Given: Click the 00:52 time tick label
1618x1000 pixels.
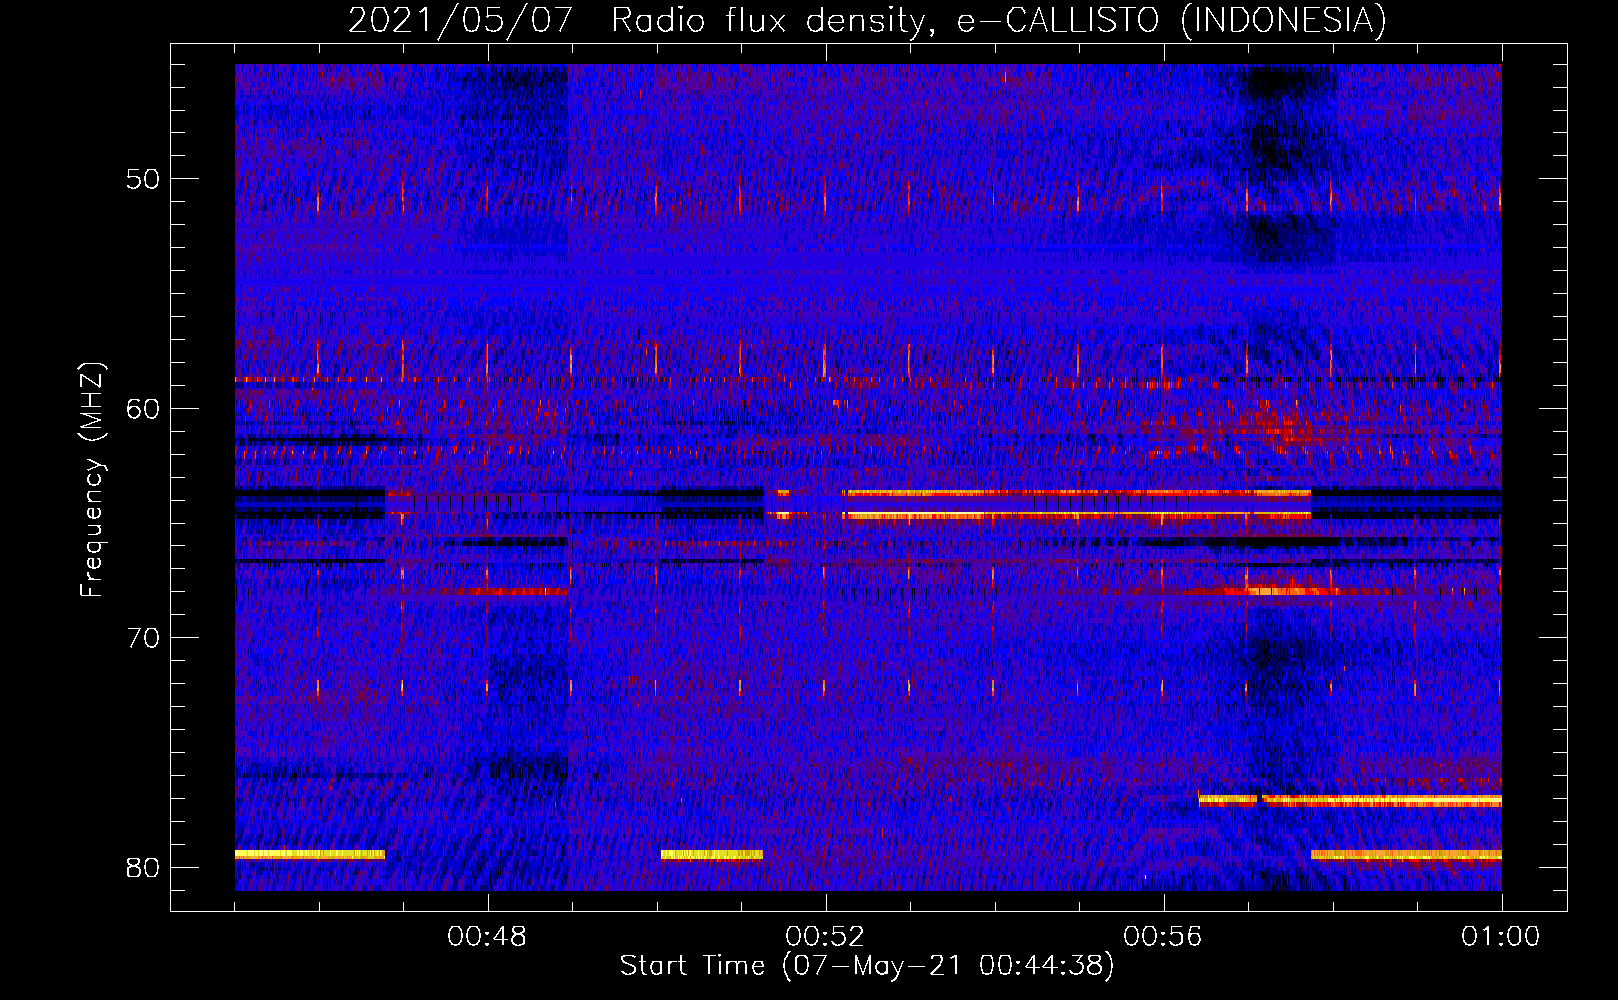Looking at the screenshot, I should [825, 937].
